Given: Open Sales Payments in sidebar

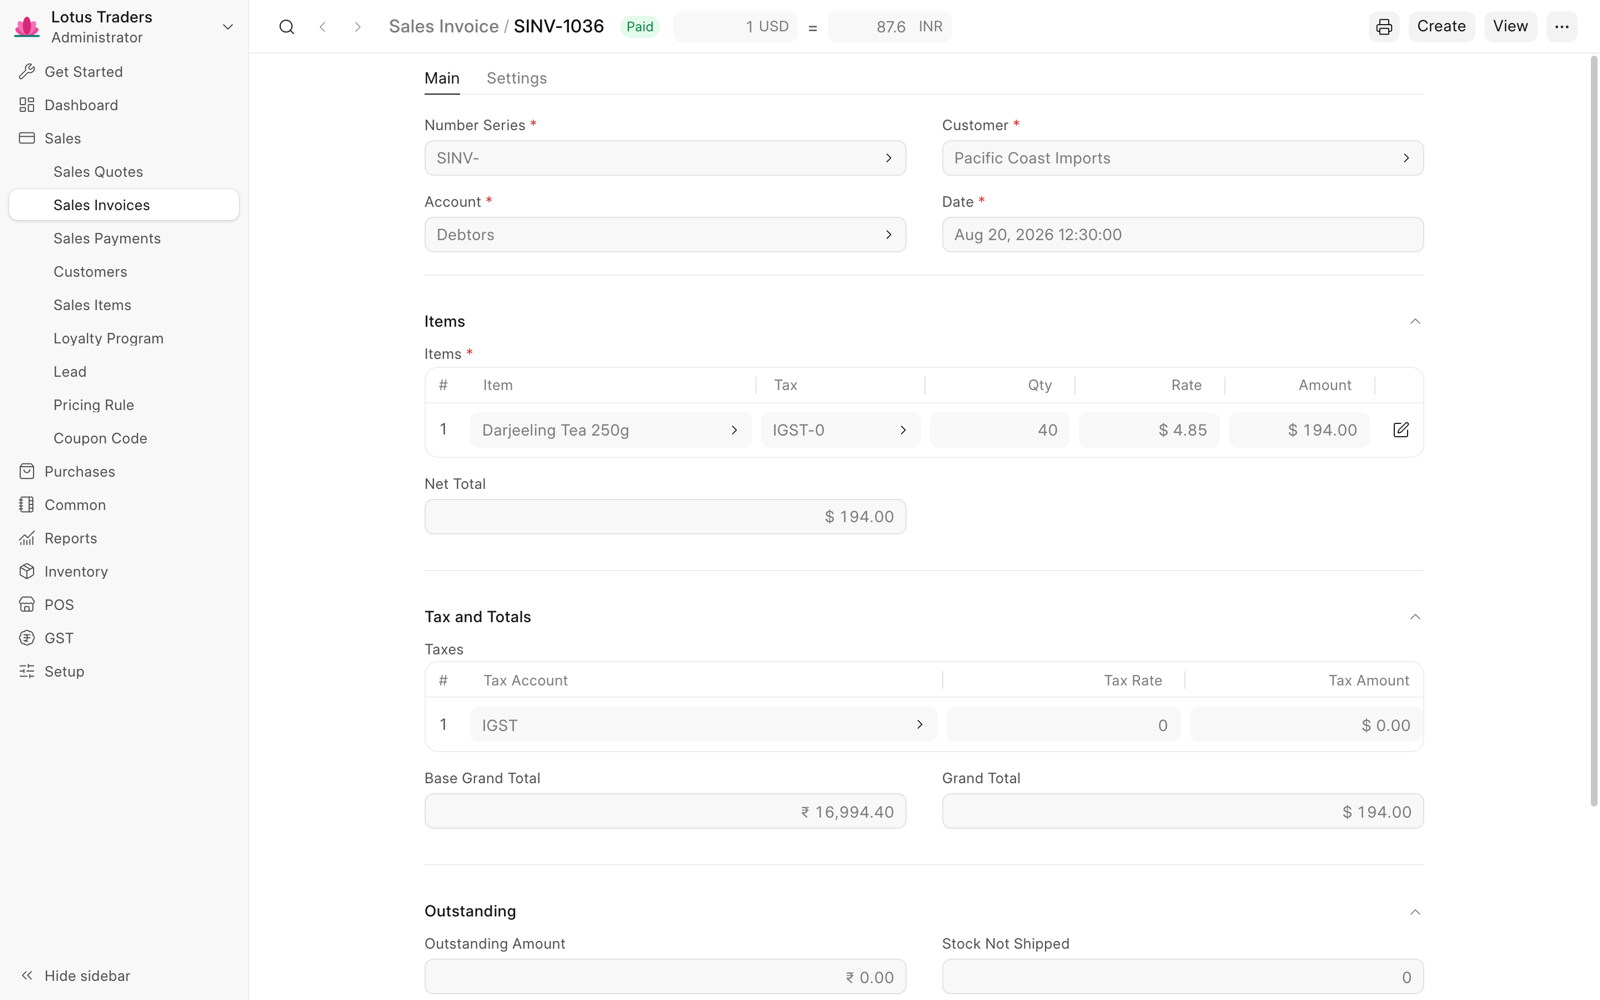Looking at the screenshot, I should [124, 238].
